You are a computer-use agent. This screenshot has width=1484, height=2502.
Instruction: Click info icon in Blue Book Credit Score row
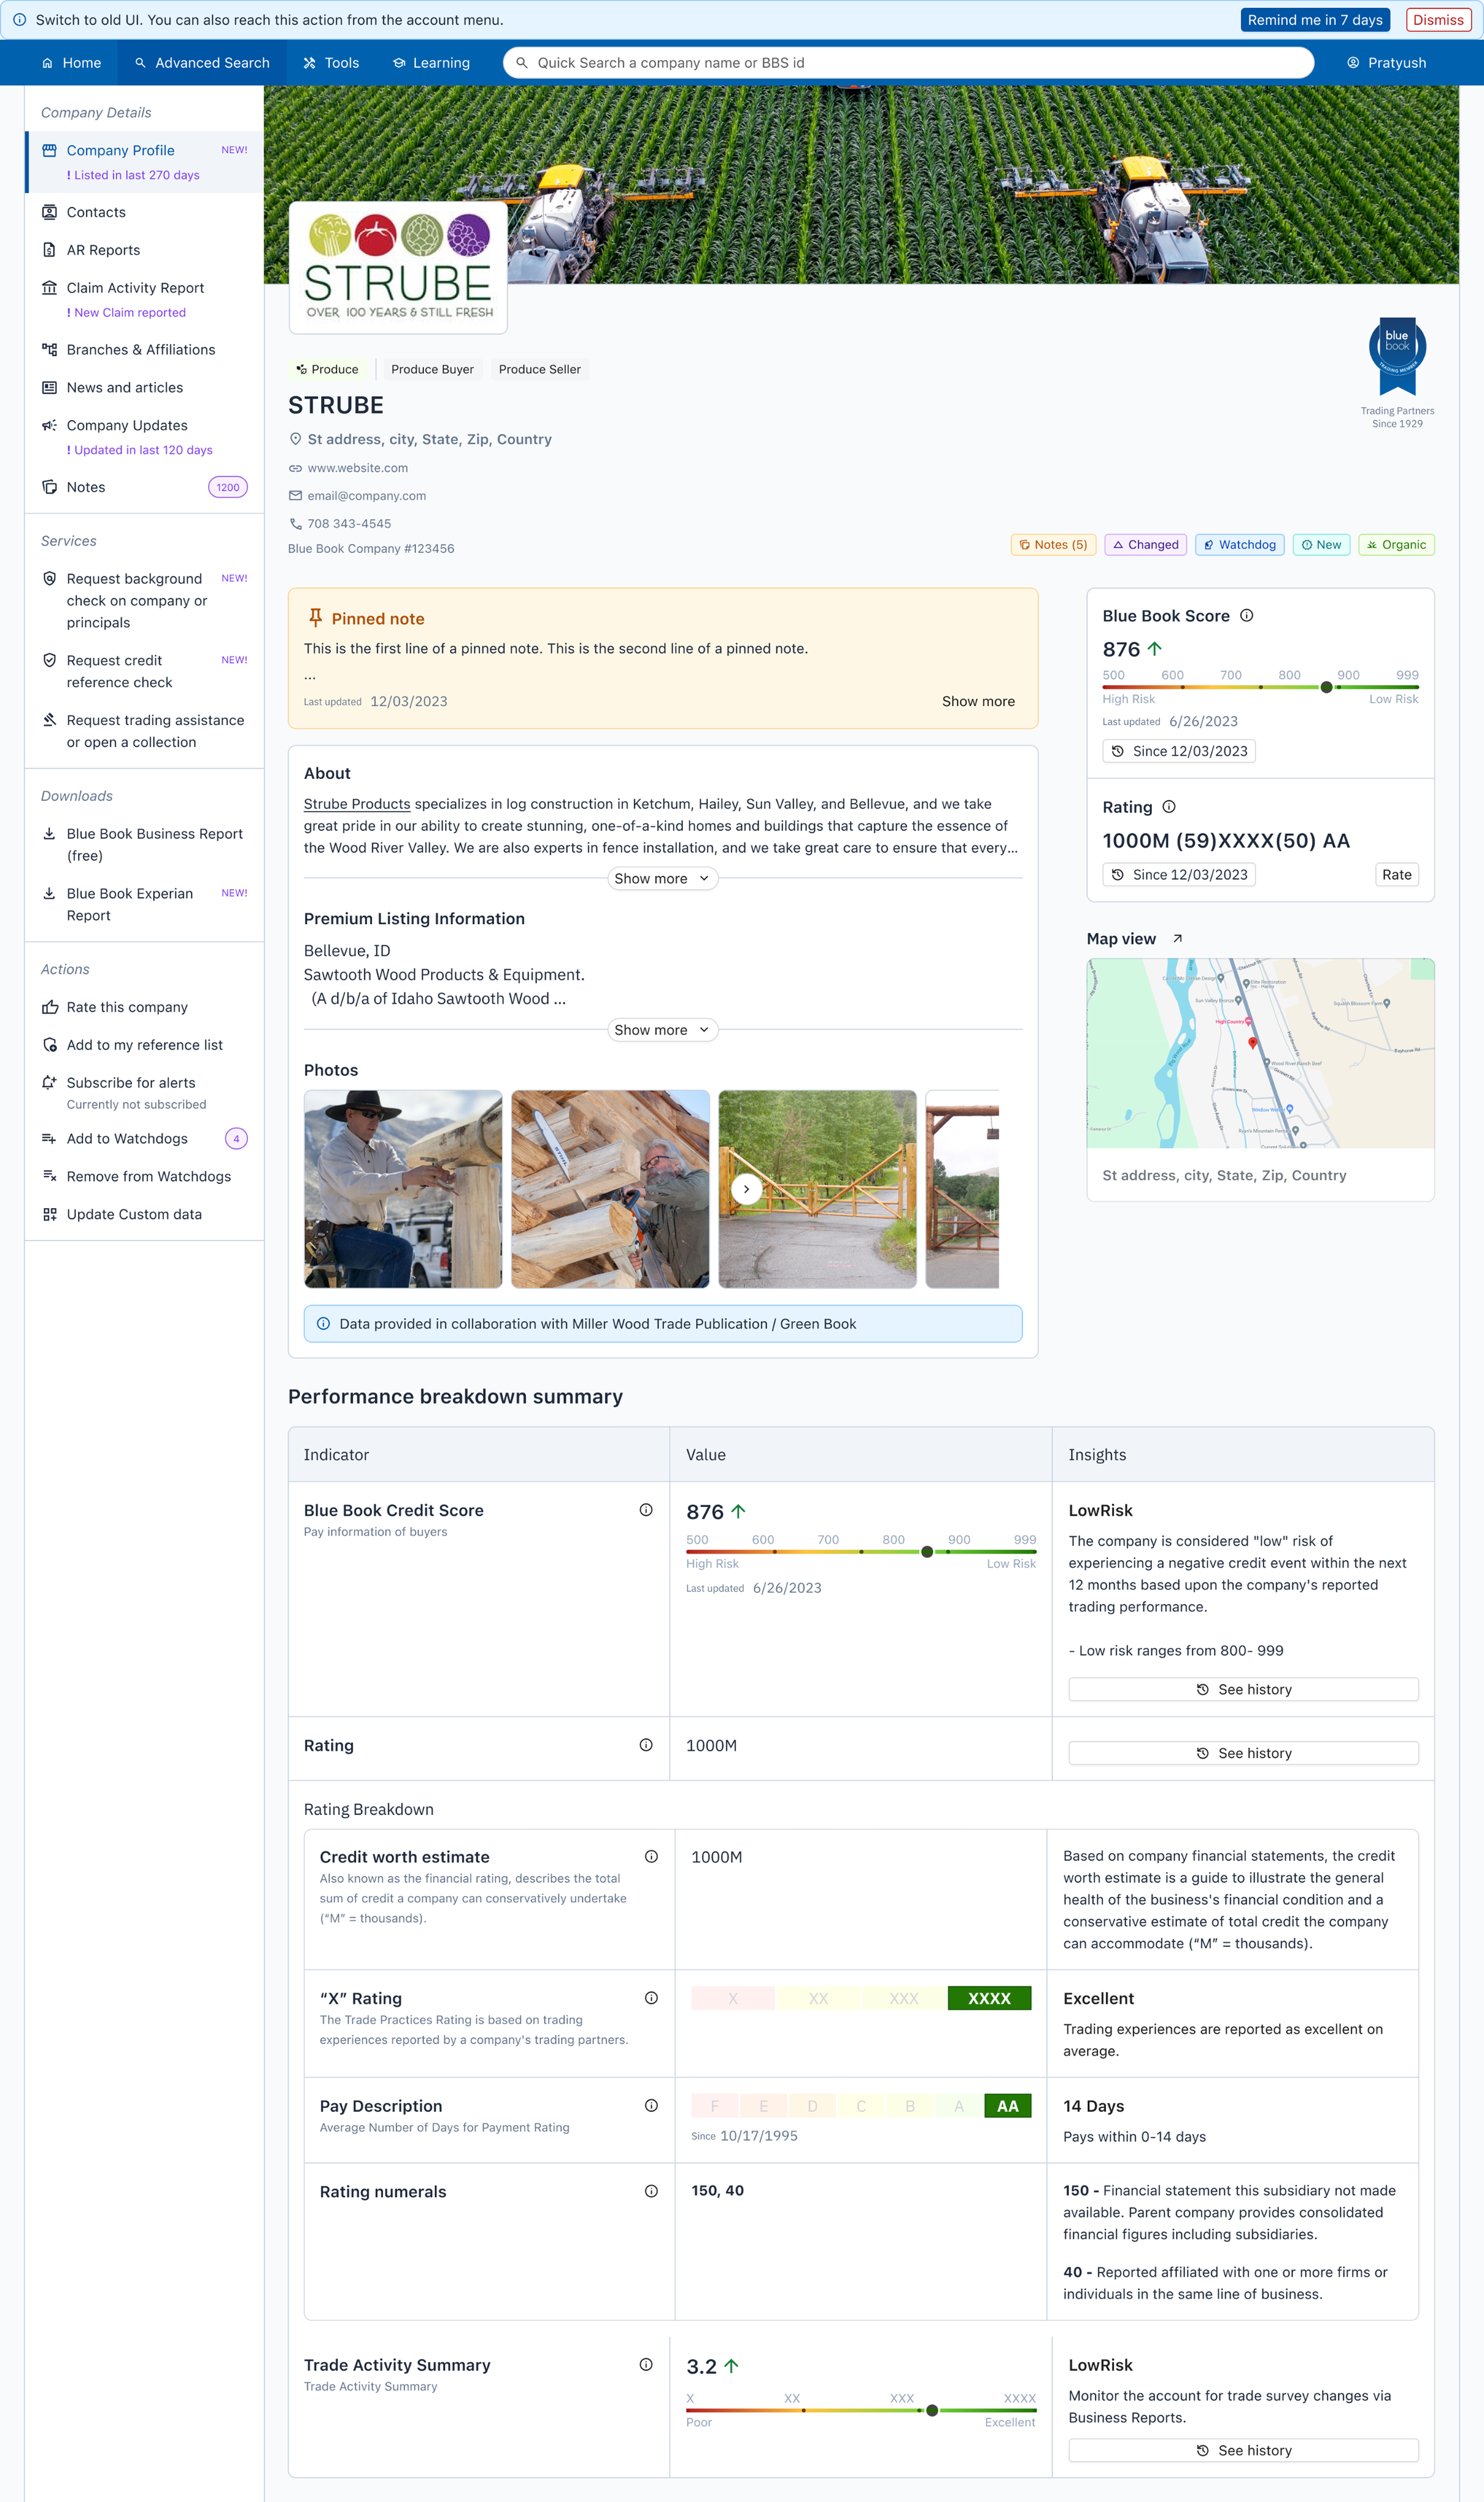646,1510
